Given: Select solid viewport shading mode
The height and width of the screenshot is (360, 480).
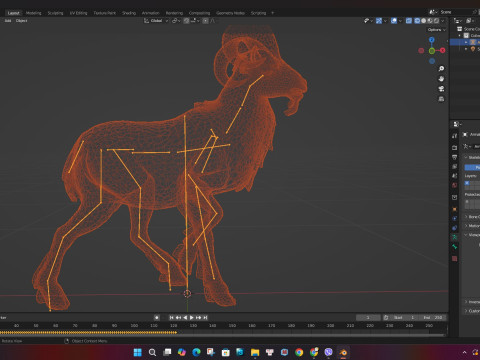Looking at the screenshot, I should [x=424, y=21].
